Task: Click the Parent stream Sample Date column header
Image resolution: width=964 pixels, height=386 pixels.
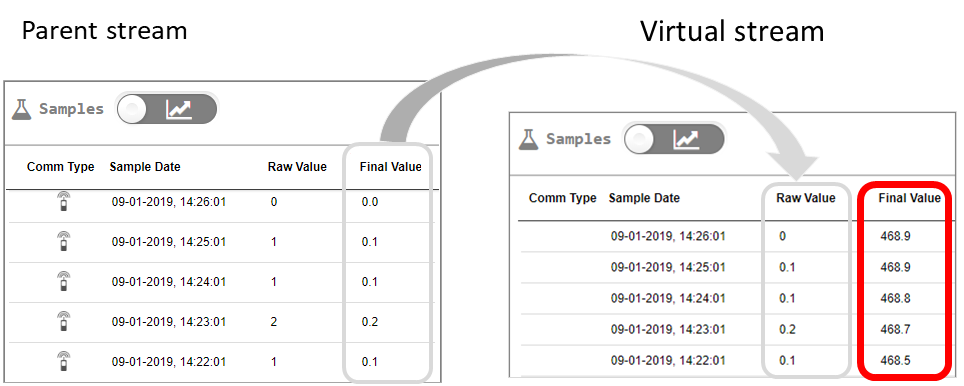Action: click(x=145, y=167)
